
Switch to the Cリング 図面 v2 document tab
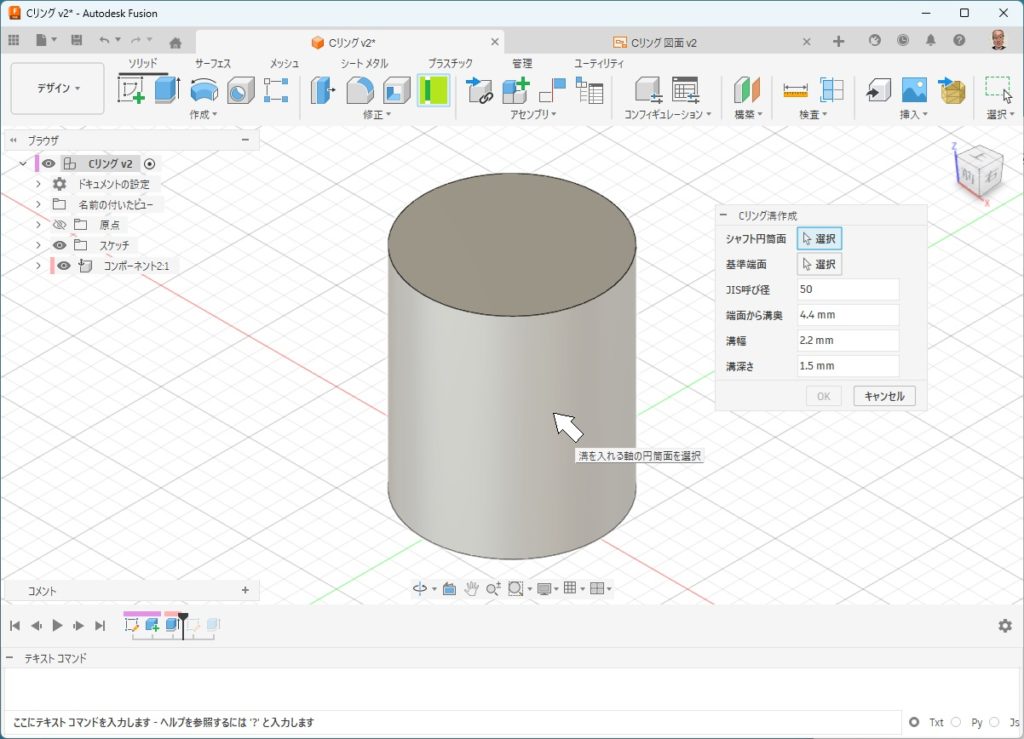(664, 42)
